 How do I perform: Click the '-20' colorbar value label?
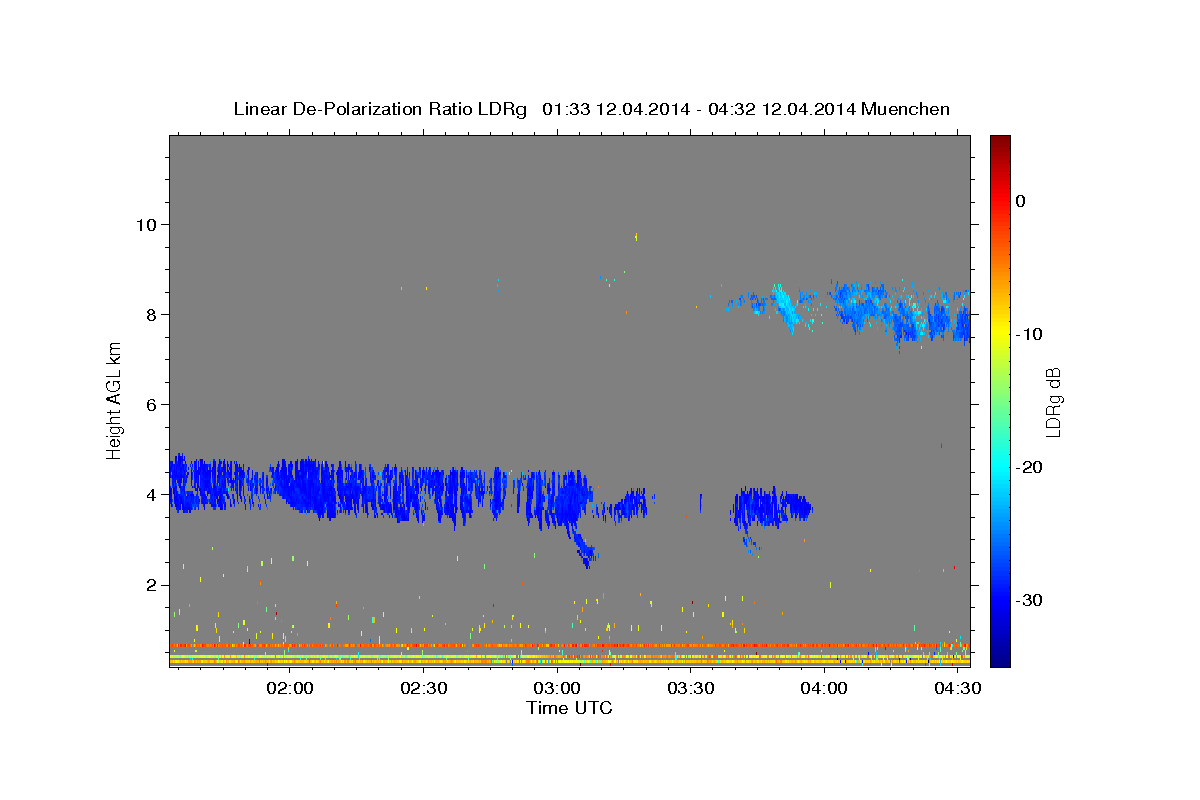1028,467
